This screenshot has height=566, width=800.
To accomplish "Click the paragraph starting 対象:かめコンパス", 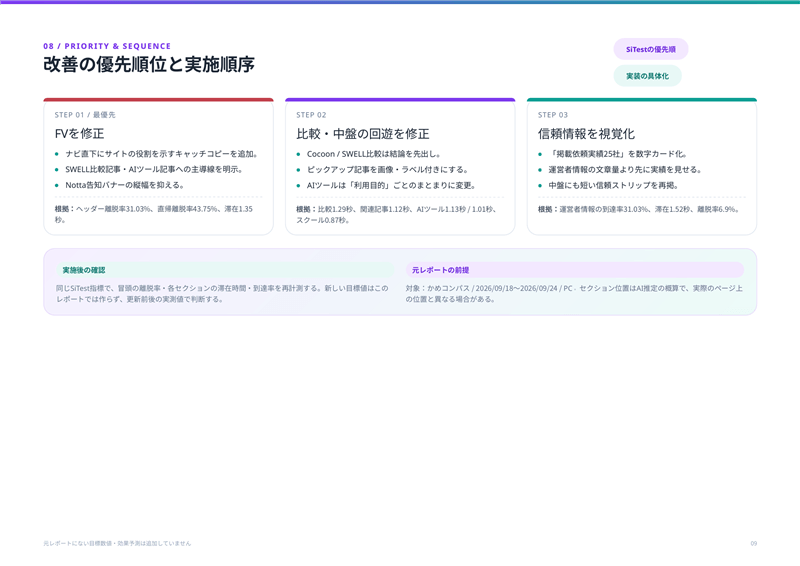I will 574,293.
